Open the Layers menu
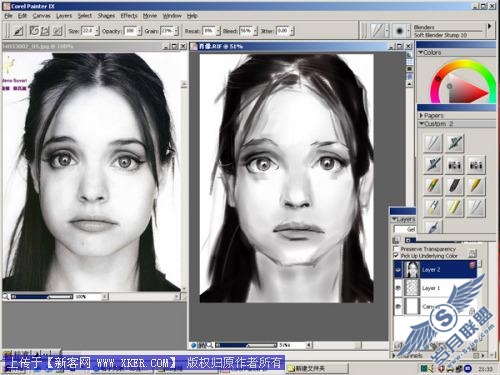Viewport: 500px width, 375px height. [x=64, y=16]
